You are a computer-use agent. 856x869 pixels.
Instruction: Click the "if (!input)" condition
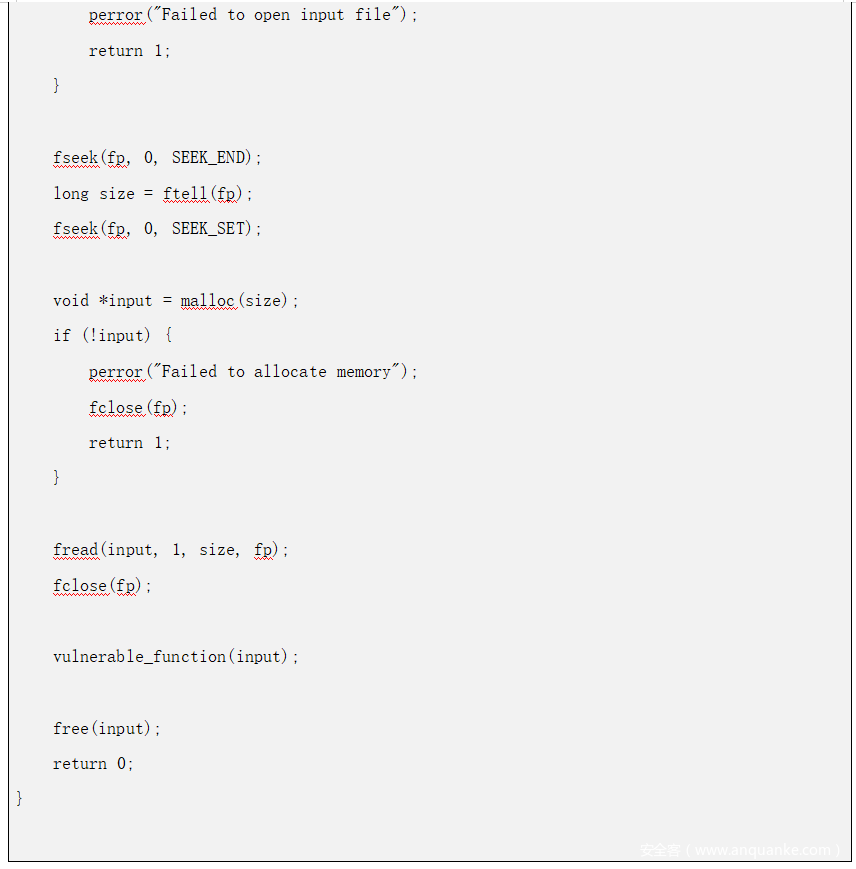tap(102, 335)
